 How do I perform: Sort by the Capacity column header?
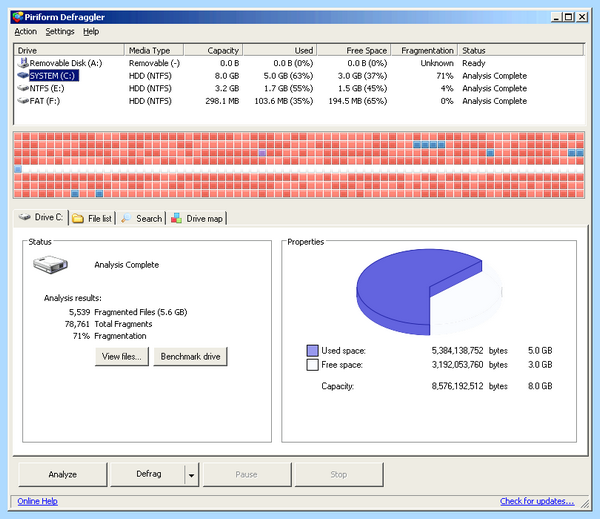pyautogui.click(x=213, y=51)
